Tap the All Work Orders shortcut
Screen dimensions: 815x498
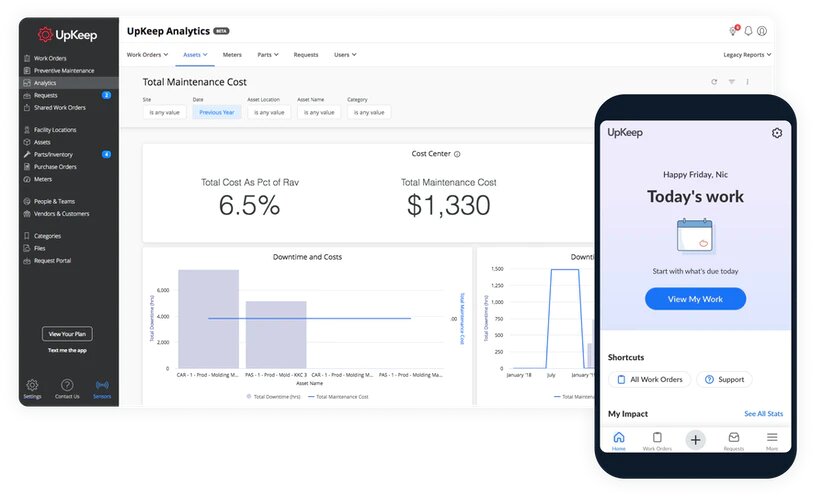tap(650, 379)
